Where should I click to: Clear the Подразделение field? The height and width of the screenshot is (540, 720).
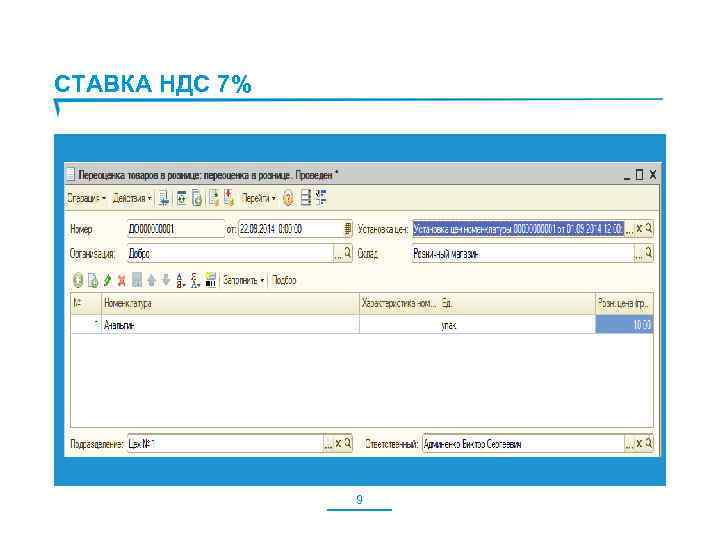338,444
